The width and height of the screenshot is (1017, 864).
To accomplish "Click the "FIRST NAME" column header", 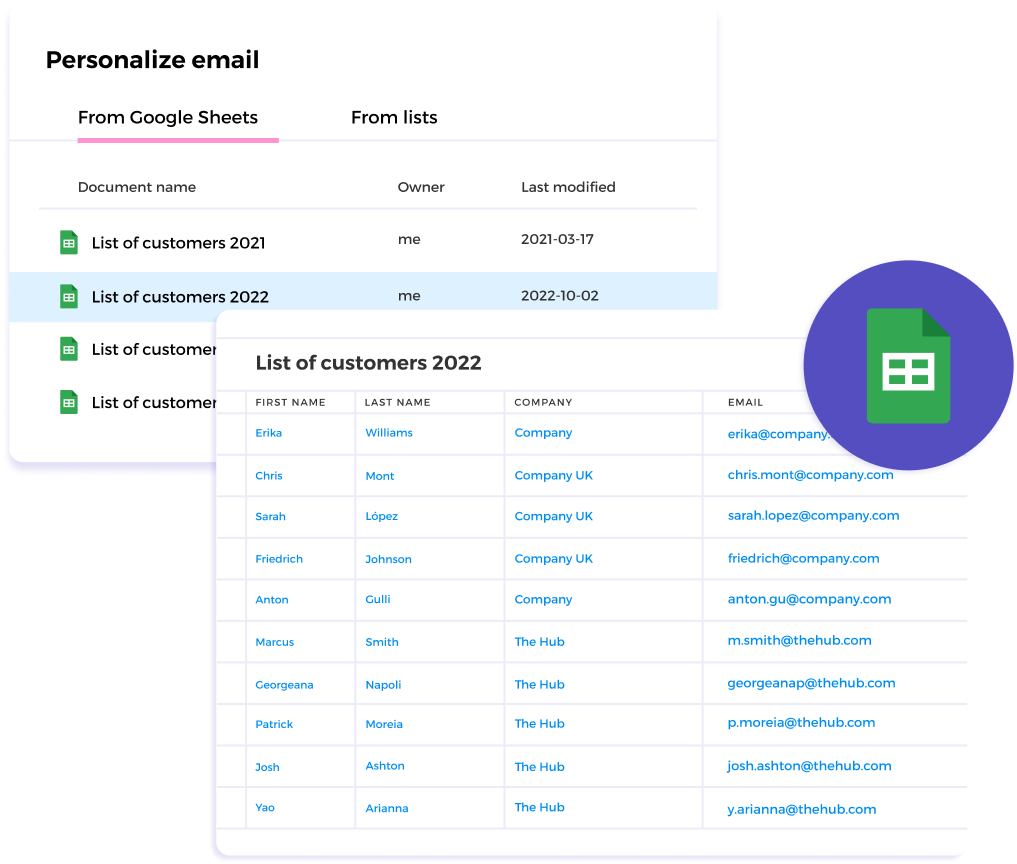I will tap(289, 402).
